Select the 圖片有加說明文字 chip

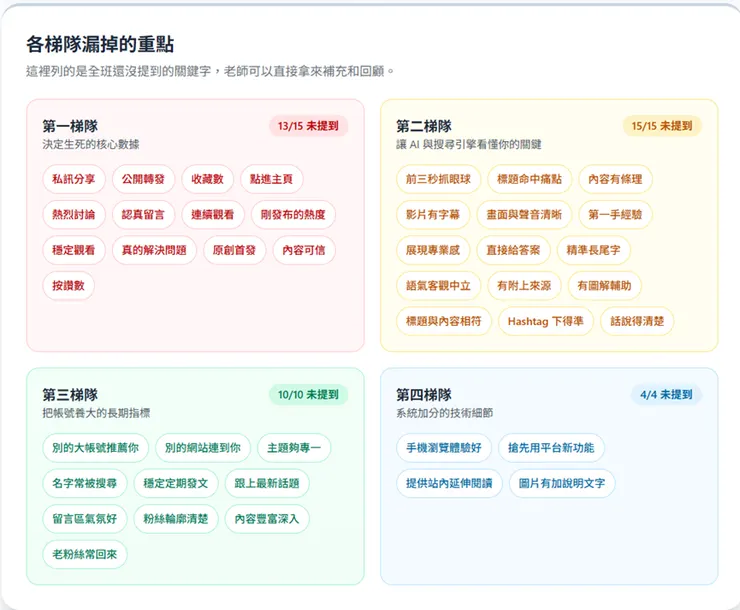click(562, 483)
